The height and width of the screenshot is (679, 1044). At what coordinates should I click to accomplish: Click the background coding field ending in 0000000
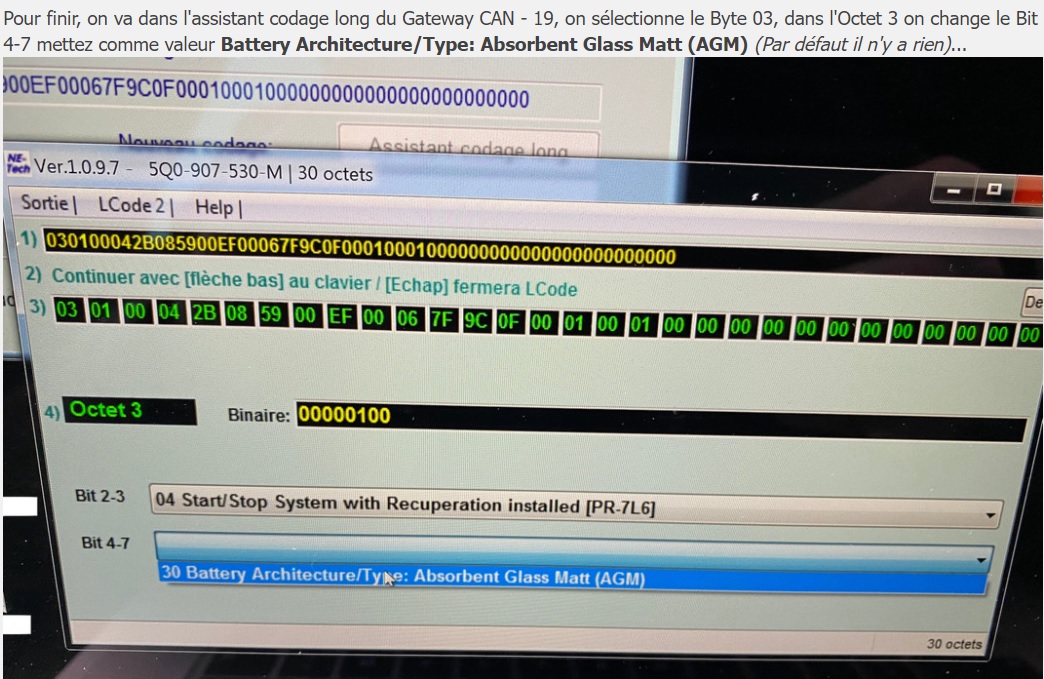pos(300,95)
